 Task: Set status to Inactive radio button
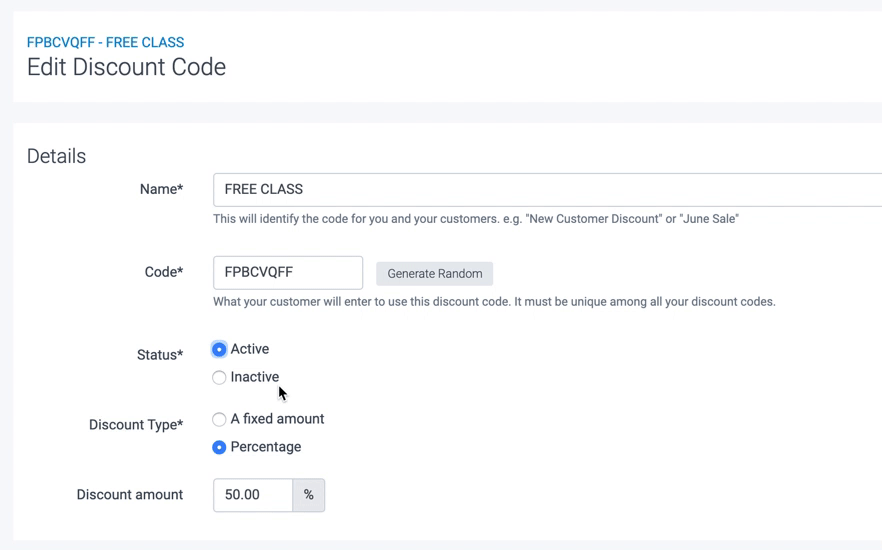[219, 377]
